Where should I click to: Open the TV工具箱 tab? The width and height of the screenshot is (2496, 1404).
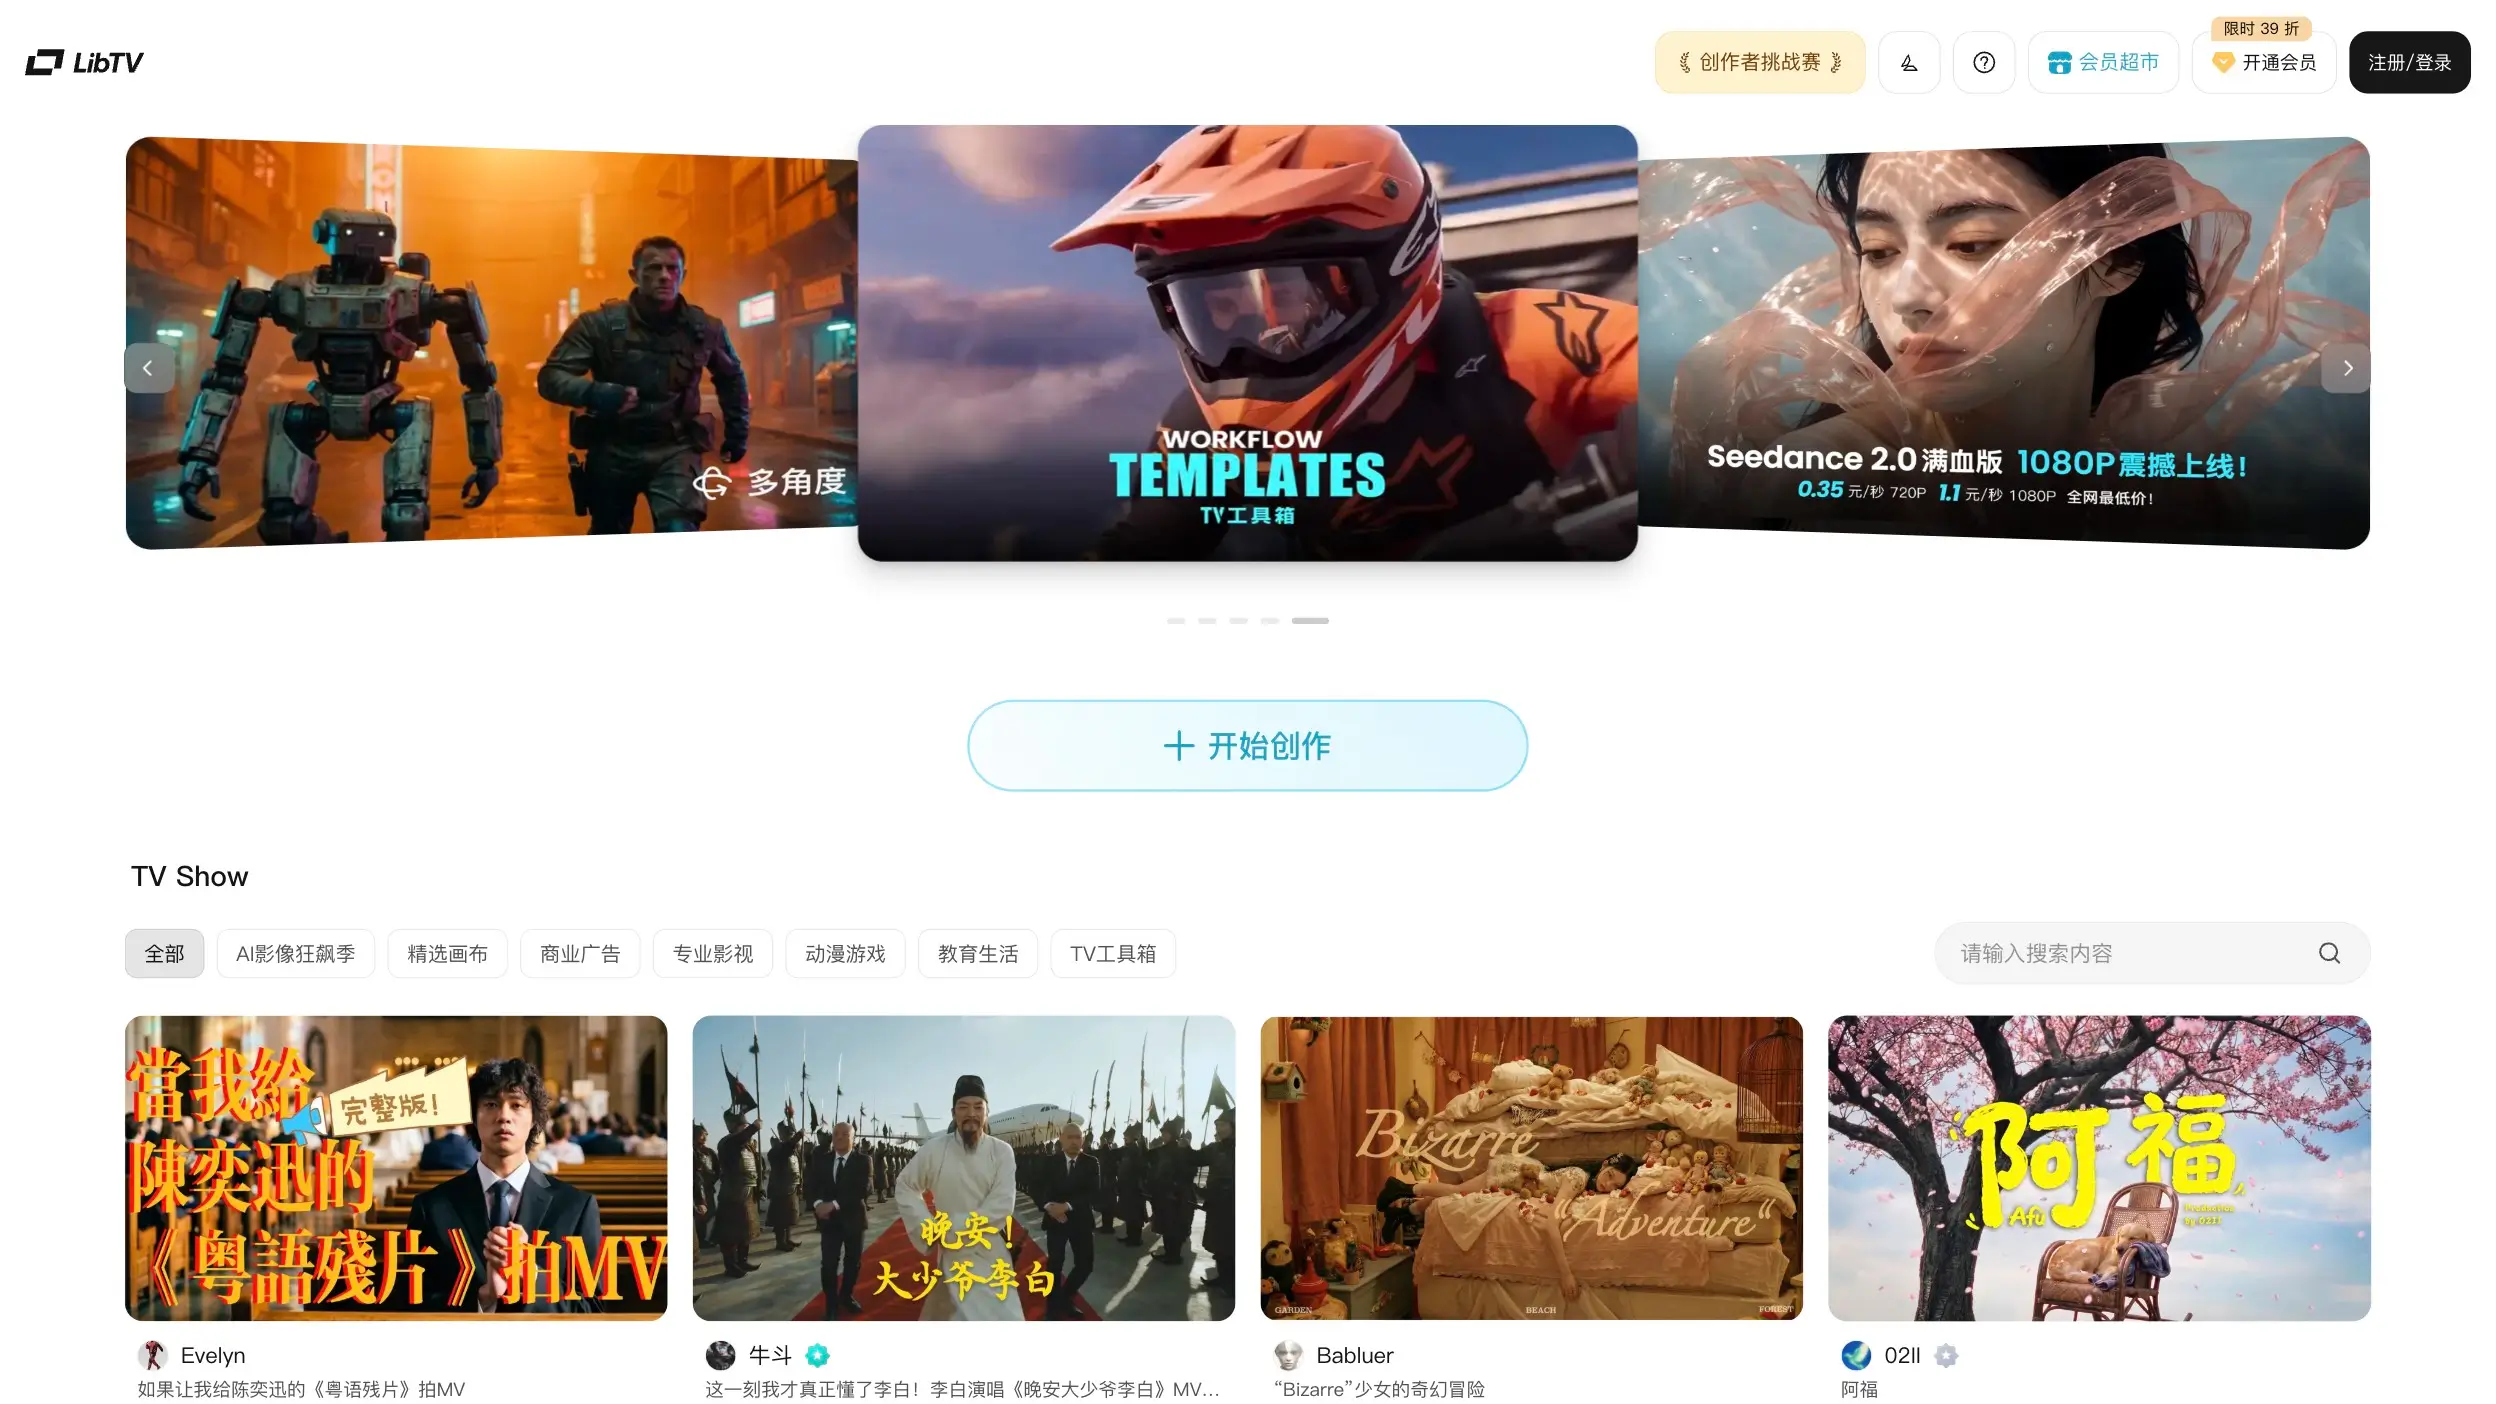pyautogui.click(x=1112, y=953)
